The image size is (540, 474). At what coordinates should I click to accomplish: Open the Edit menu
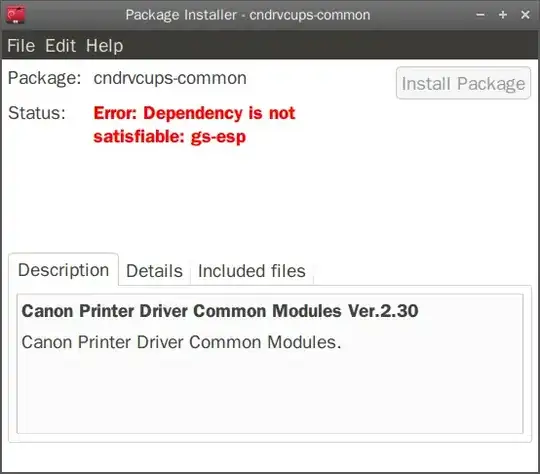point(60,45)
